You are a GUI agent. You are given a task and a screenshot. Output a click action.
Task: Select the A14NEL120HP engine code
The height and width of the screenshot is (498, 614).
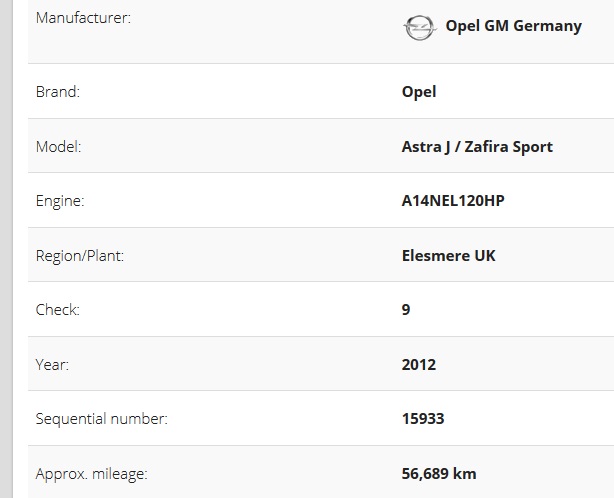pyautogui.click(x=453, y=201)
